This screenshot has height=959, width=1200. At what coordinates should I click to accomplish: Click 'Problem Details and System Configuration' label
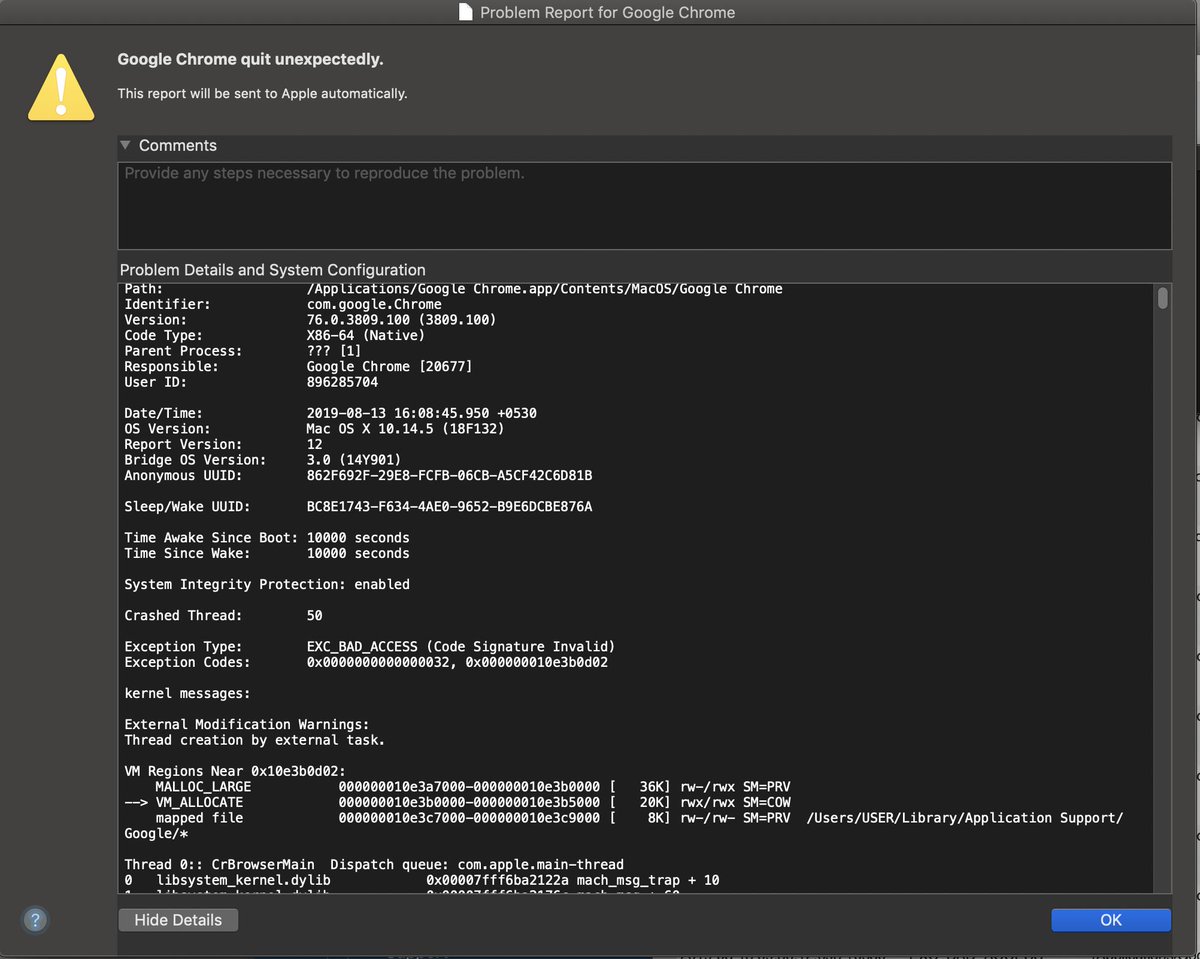272,270
